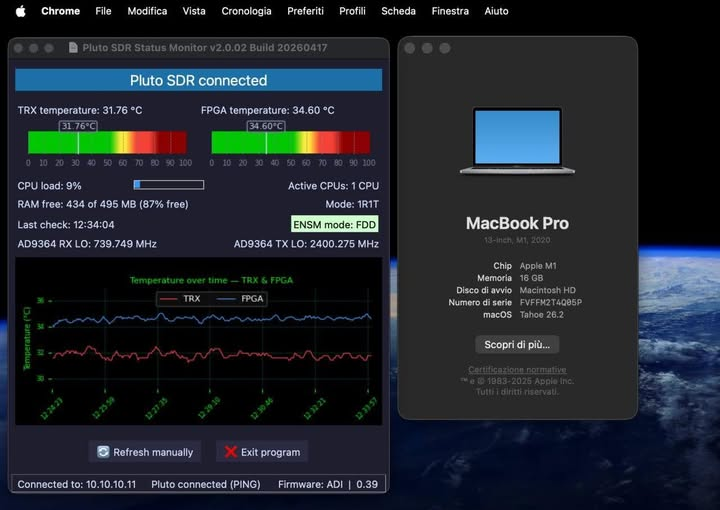Click the red X exit icon

click(231, 452)
